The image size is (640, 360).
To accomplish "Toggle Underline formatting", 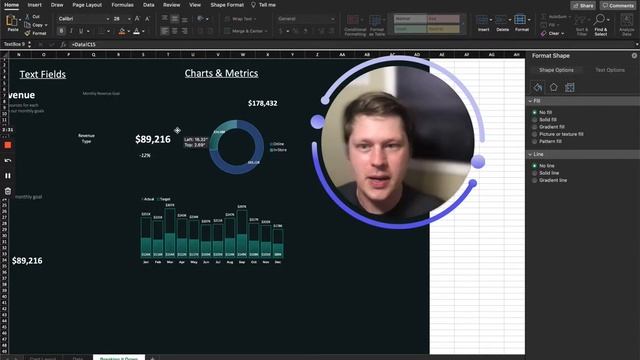I will (81, 31).
